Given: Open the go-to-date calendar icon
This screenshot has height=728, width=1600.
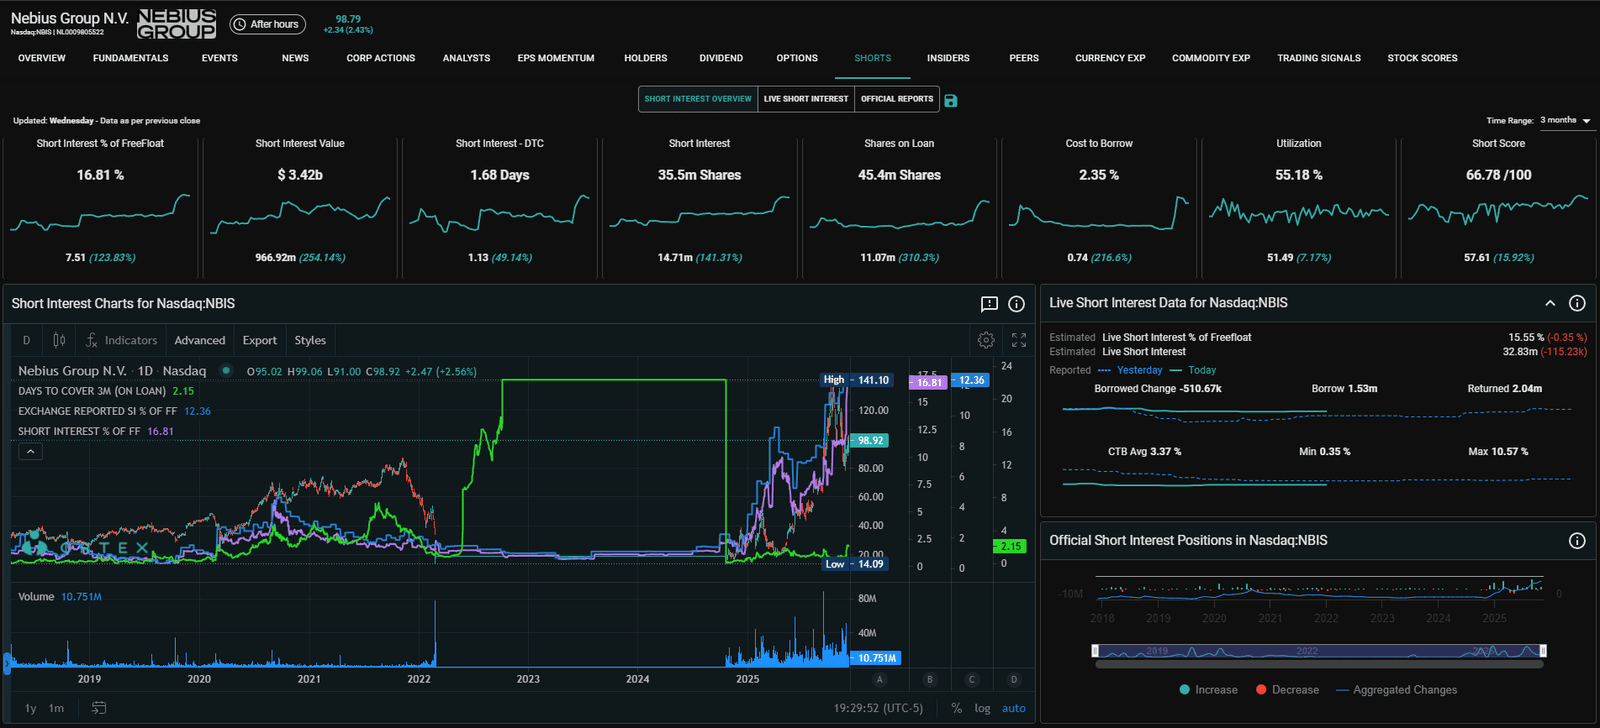Looking at the screenshot, I should pyautogui.click(x=99, y=708).
